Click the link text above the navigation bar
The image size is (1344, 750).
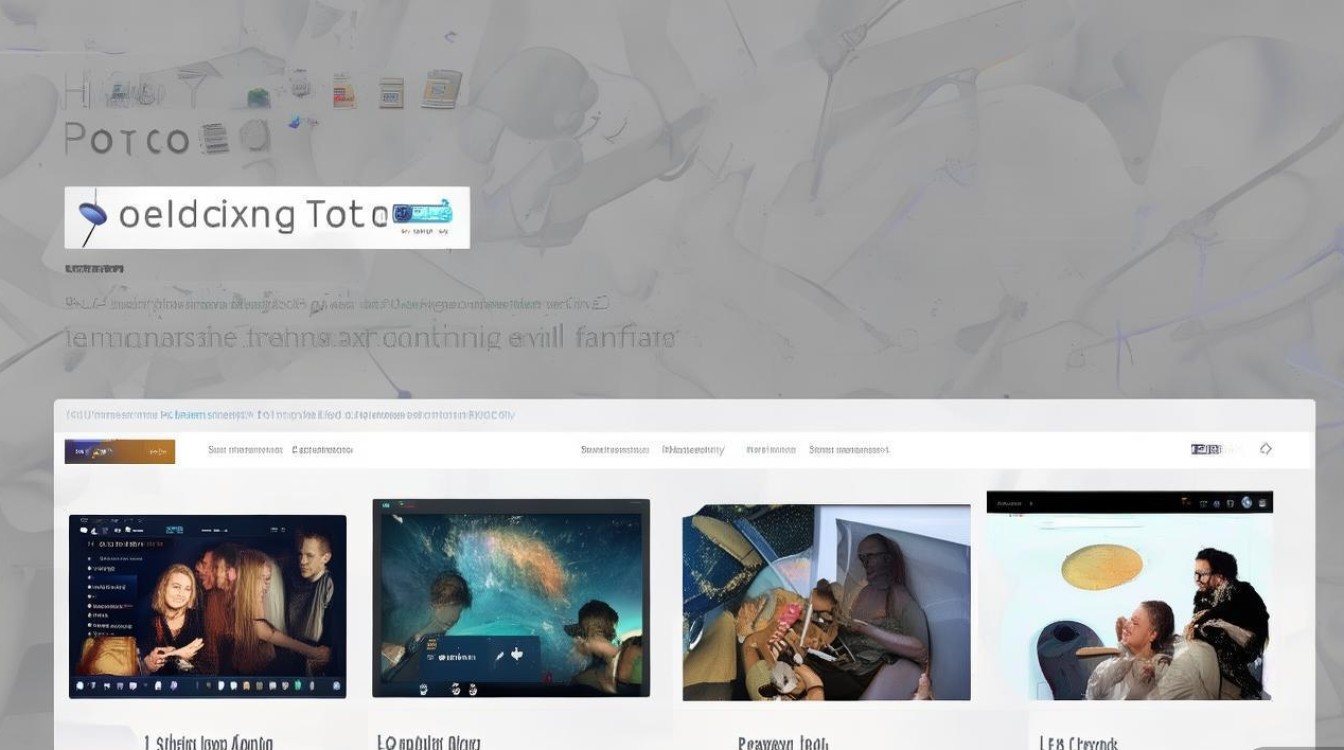tap(290, 414)
